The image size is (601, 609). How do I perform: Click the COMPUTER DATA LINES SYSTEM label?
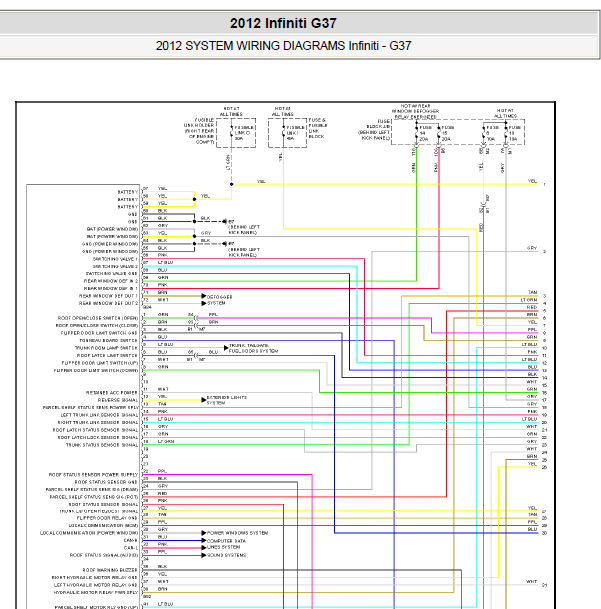[x=226, y=544]
